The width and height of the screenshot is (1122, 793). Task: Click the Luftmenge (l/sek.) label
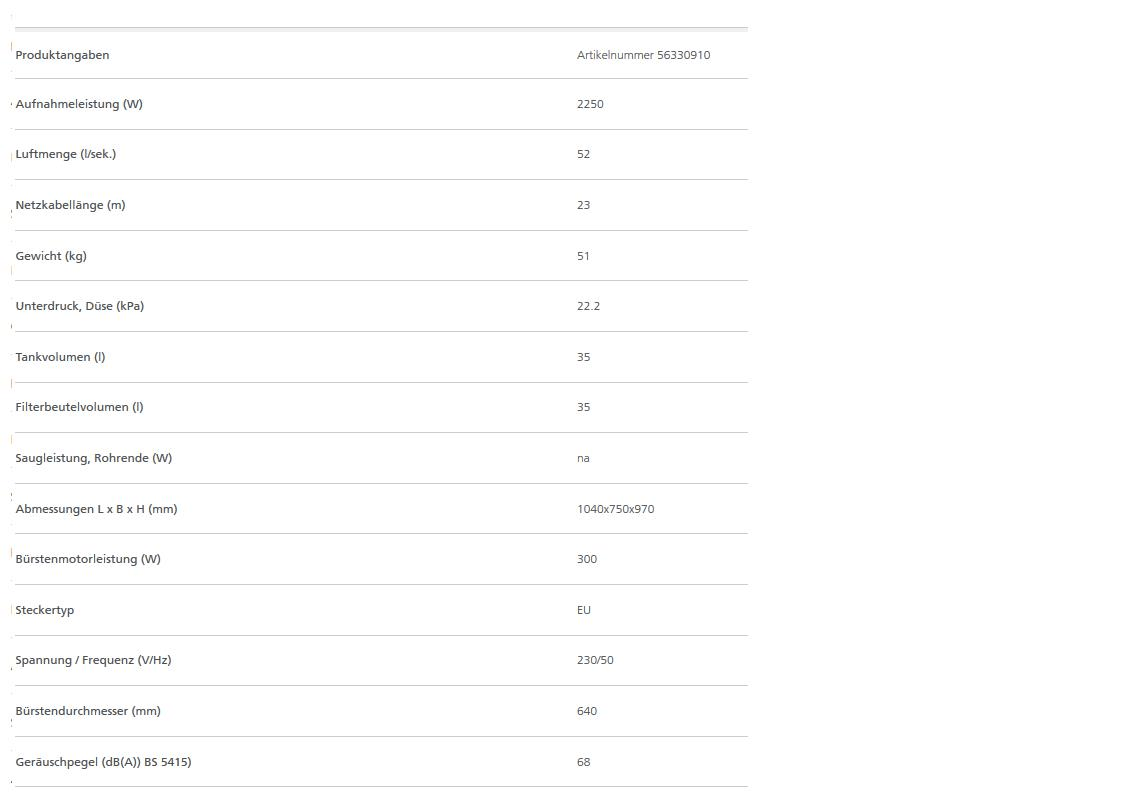pyautogui.click(x=66, y=154)
